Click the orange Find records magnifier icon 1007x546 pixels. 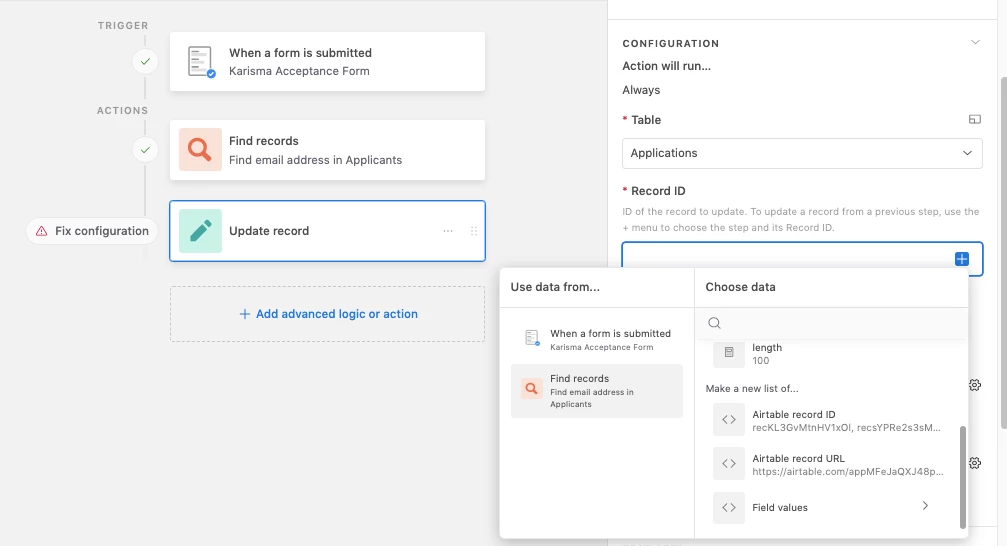200,150
